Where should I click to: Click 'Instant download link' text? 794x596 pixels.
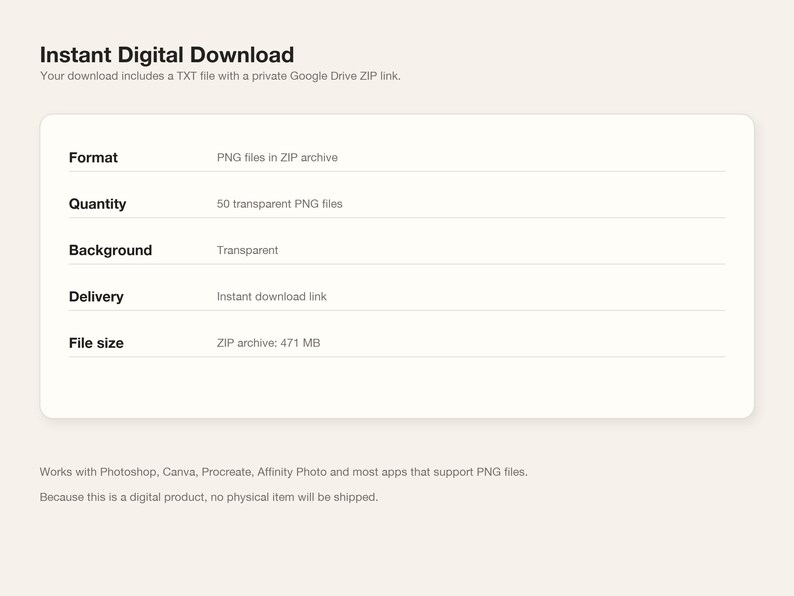(271, 296)
